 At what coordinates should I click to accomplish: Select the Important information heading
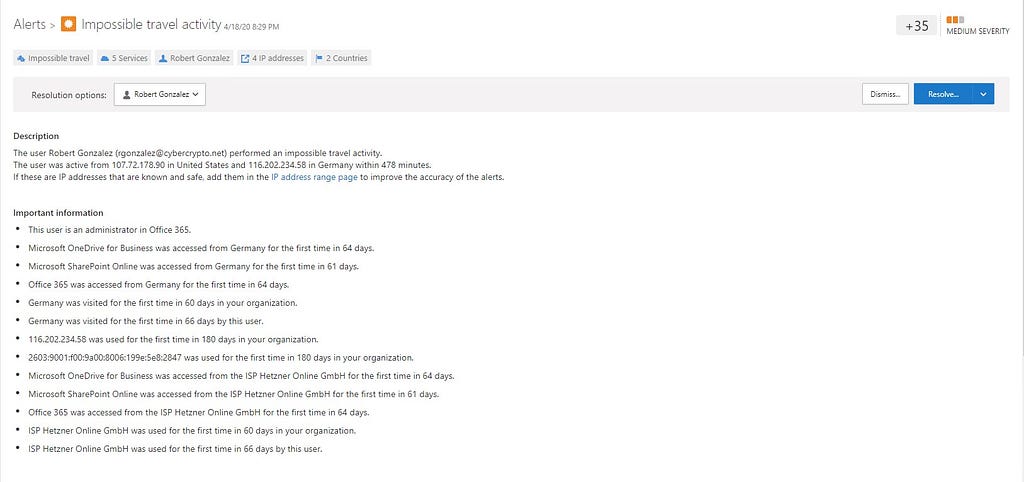(x=58, y=213)
